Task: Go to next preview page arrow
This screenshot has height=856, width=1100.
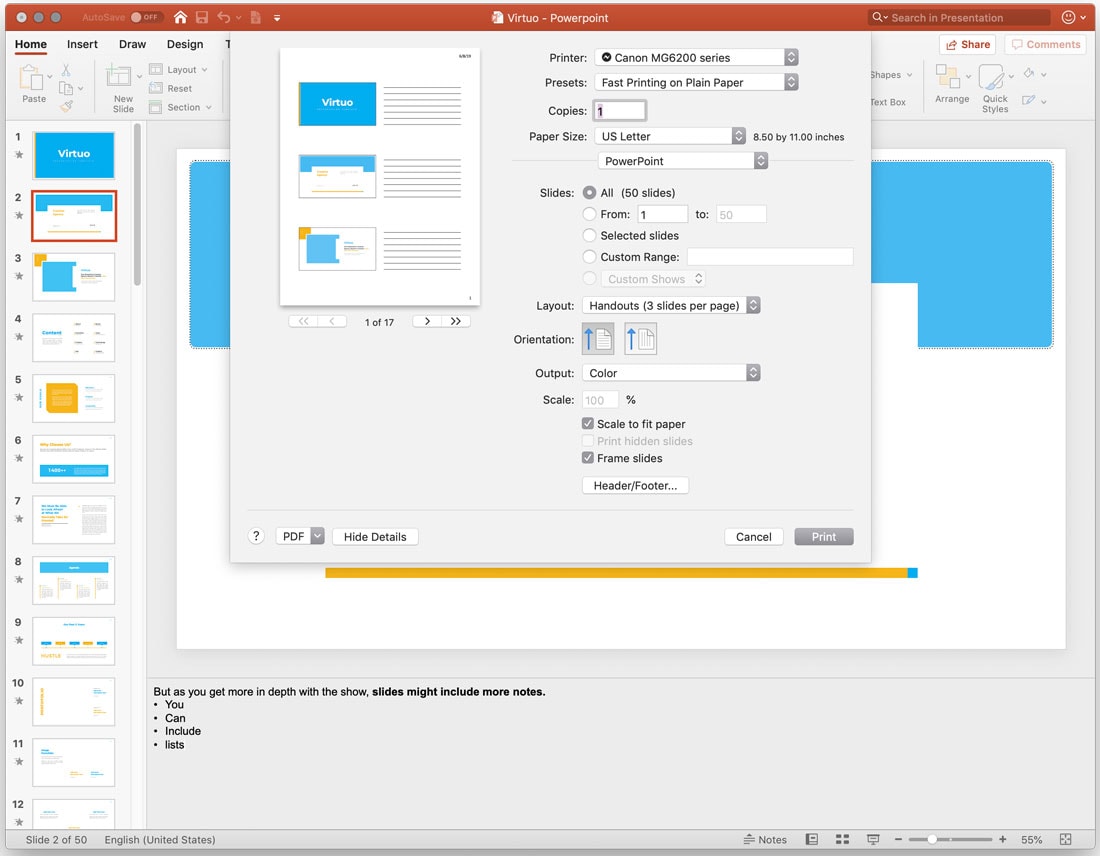Action: pyautogui.click(x=427, y=321)
